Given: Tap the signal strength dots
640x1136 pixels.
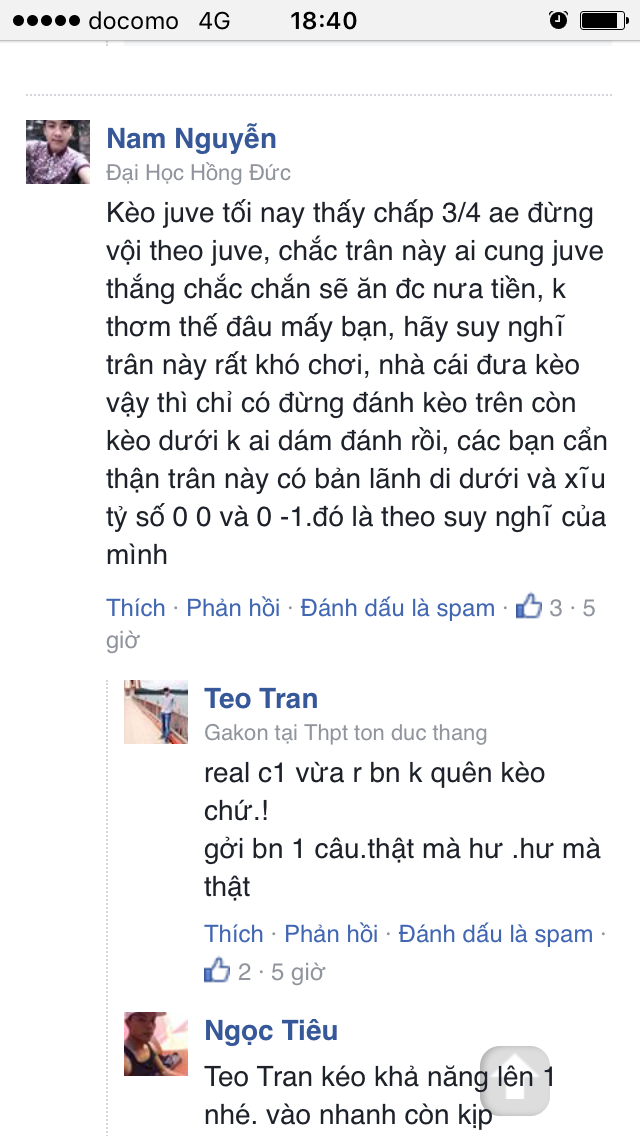Looking at the screenshot, I should (46, 20).
